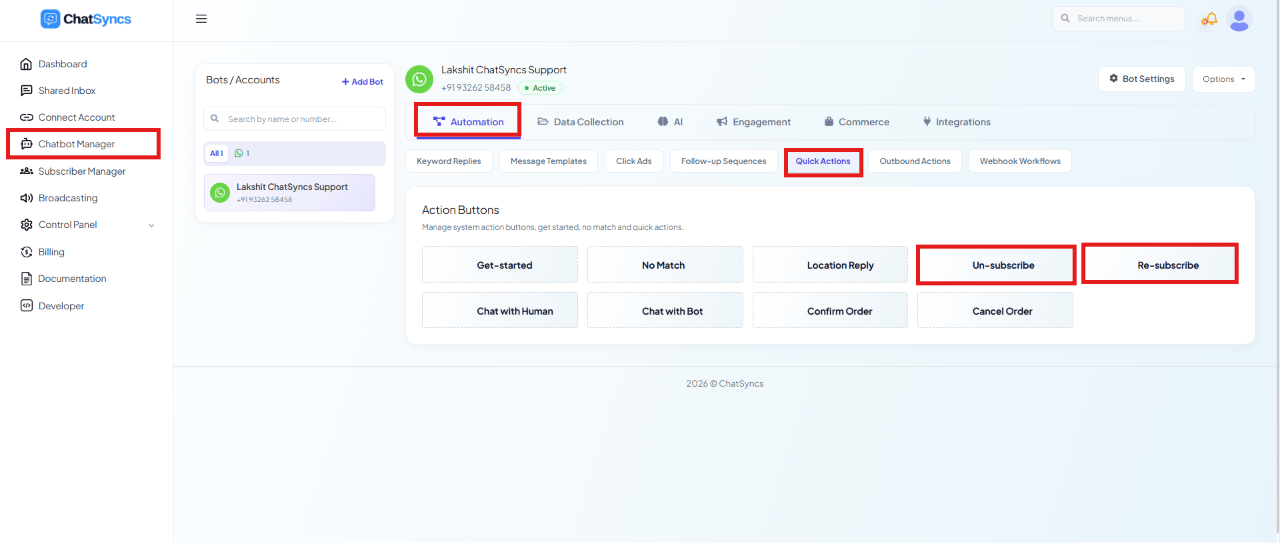Expand the Control Panel chevron

152,225
